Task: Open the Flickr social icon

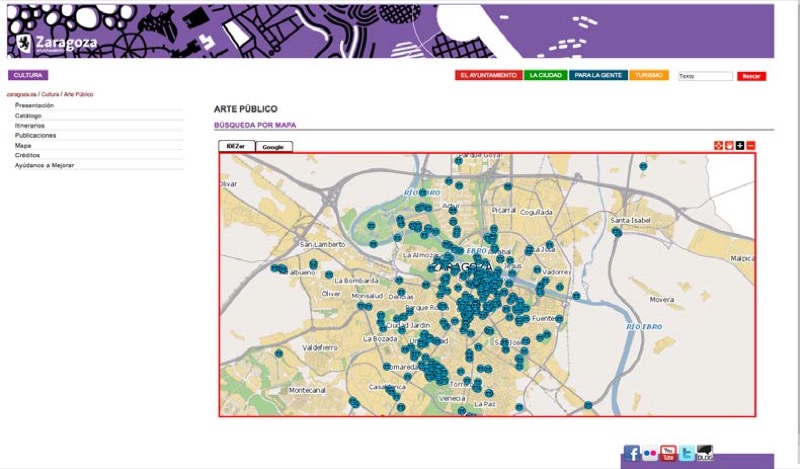Action: click(x=650, y=453)
